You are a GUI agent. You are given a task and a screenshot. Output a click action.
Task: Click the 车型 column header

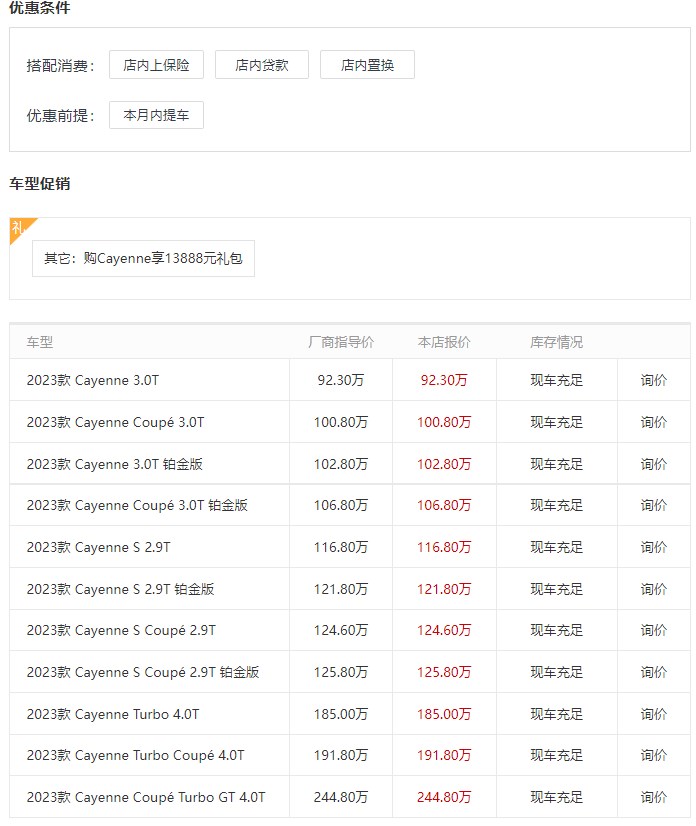40,342
